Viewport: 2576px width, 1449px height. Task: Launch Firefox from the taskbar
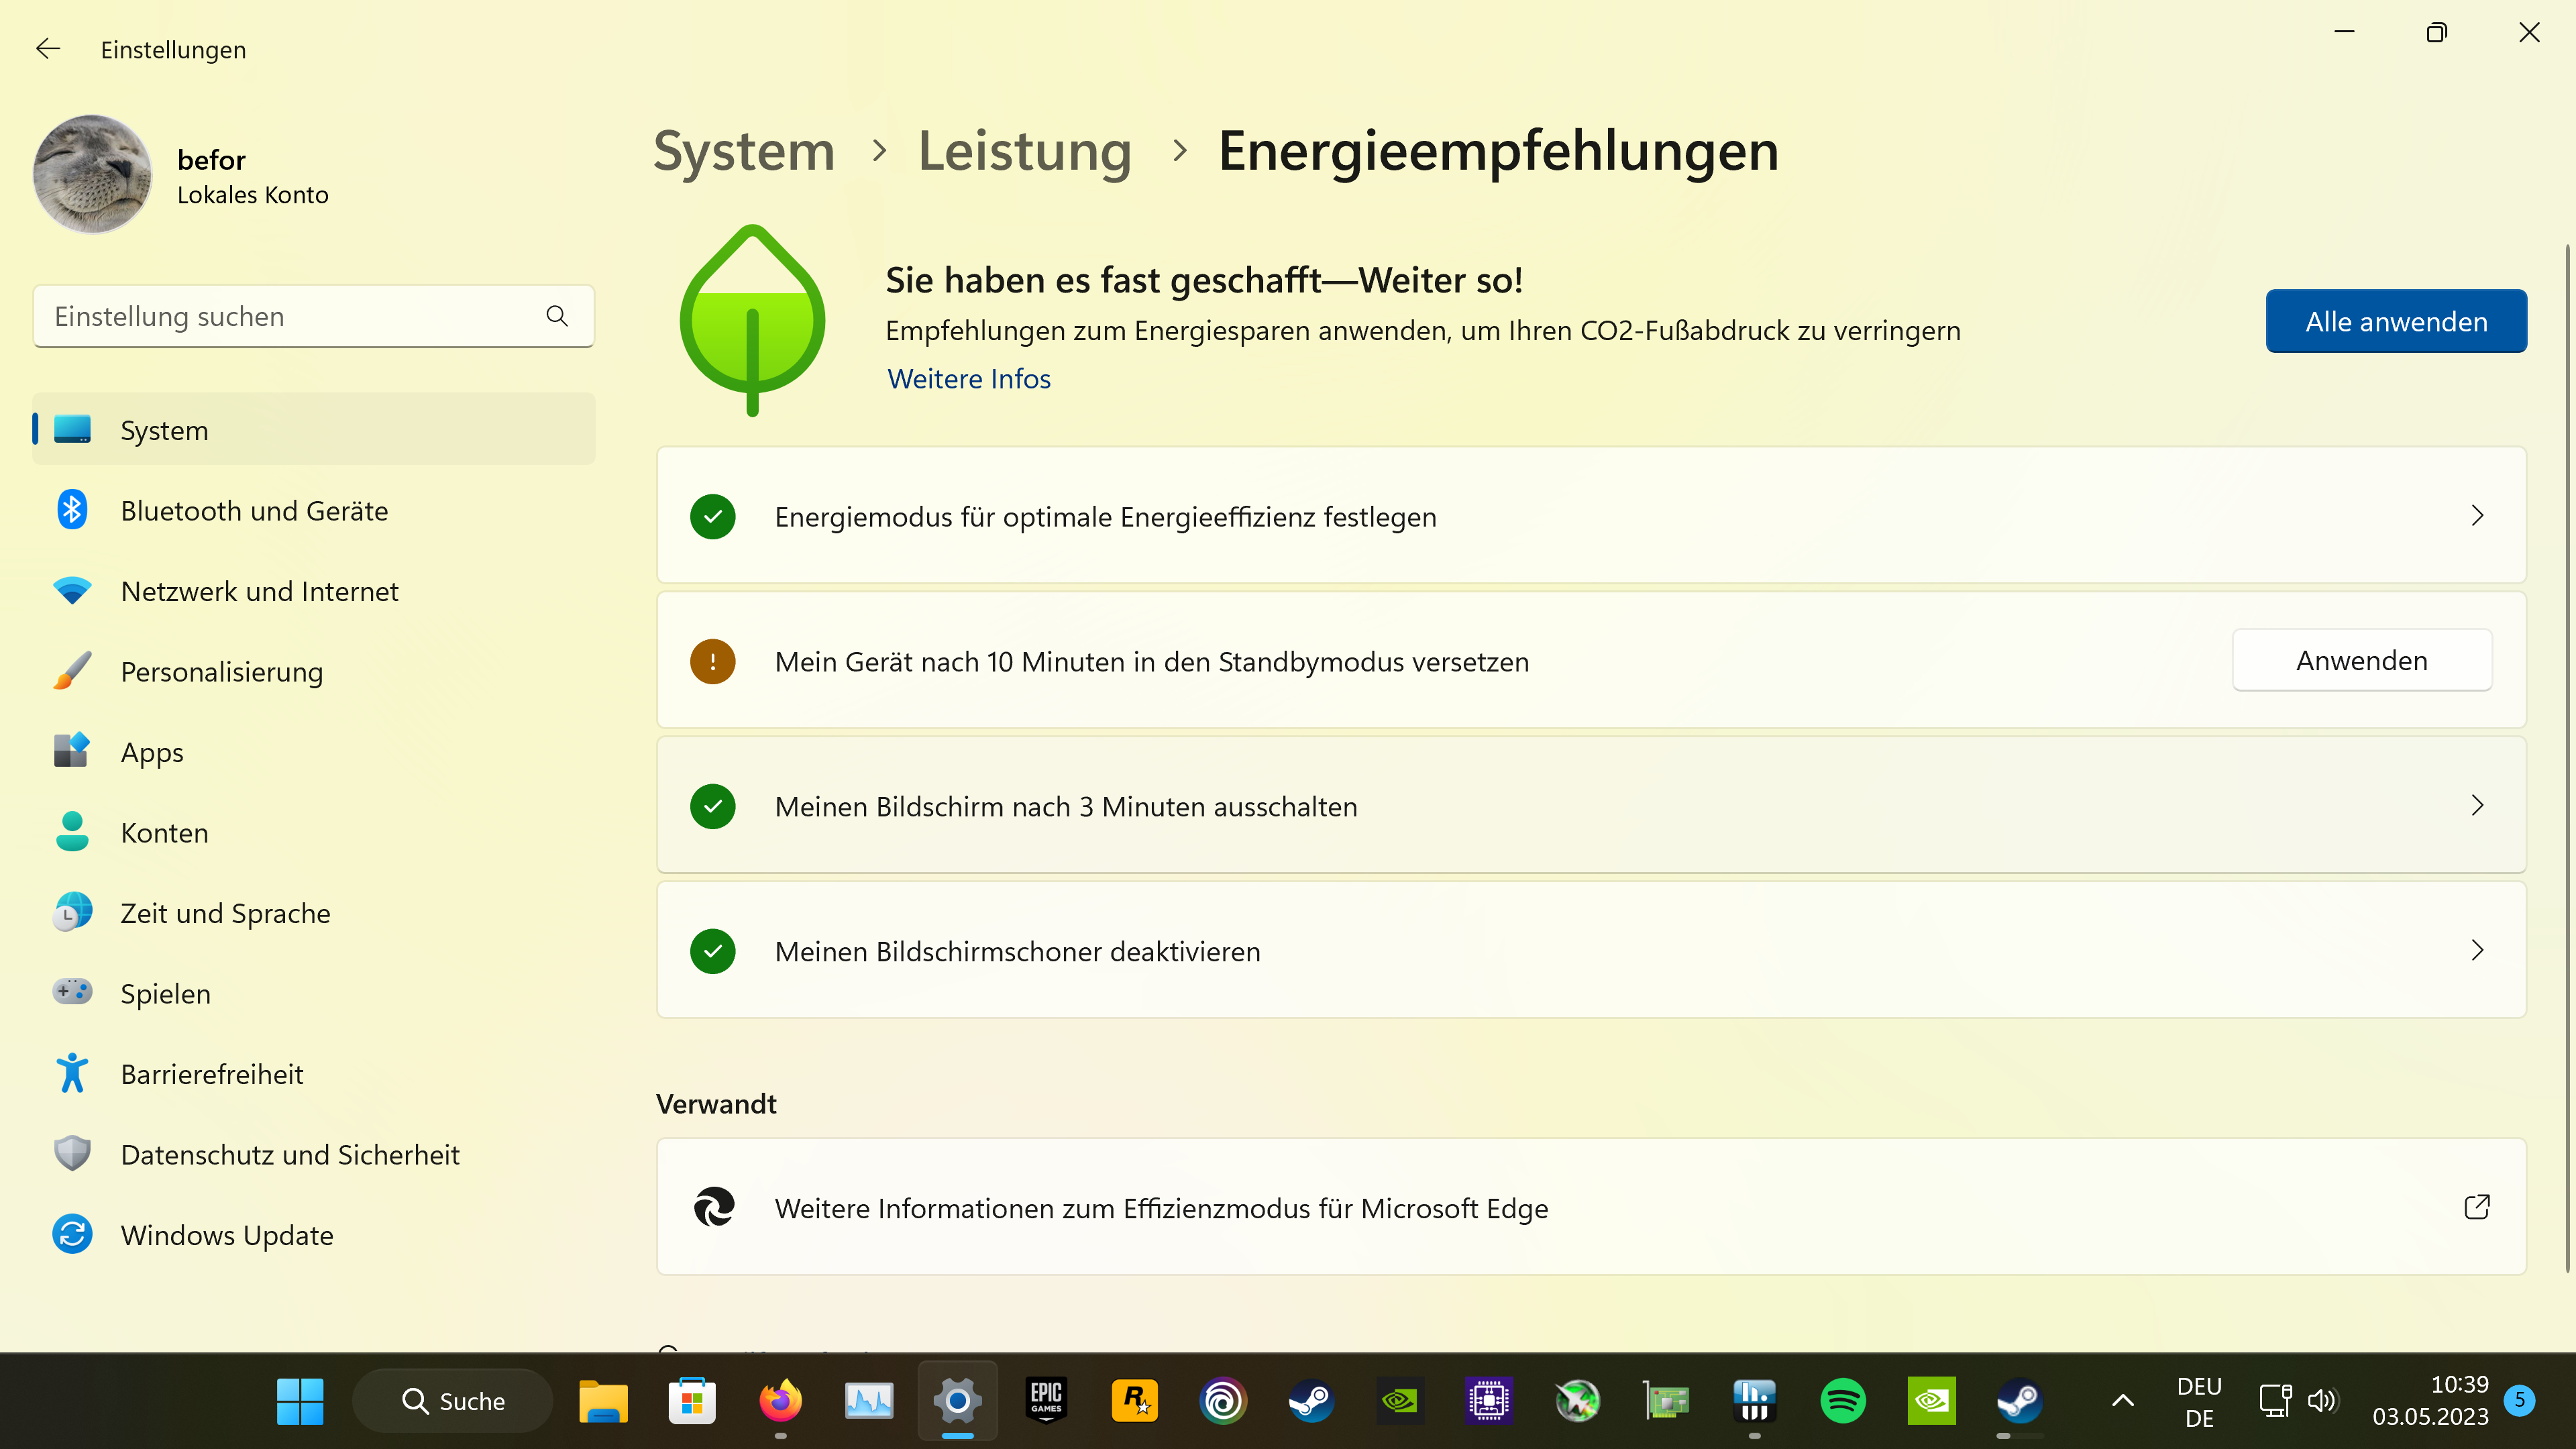click(780, 1400)
